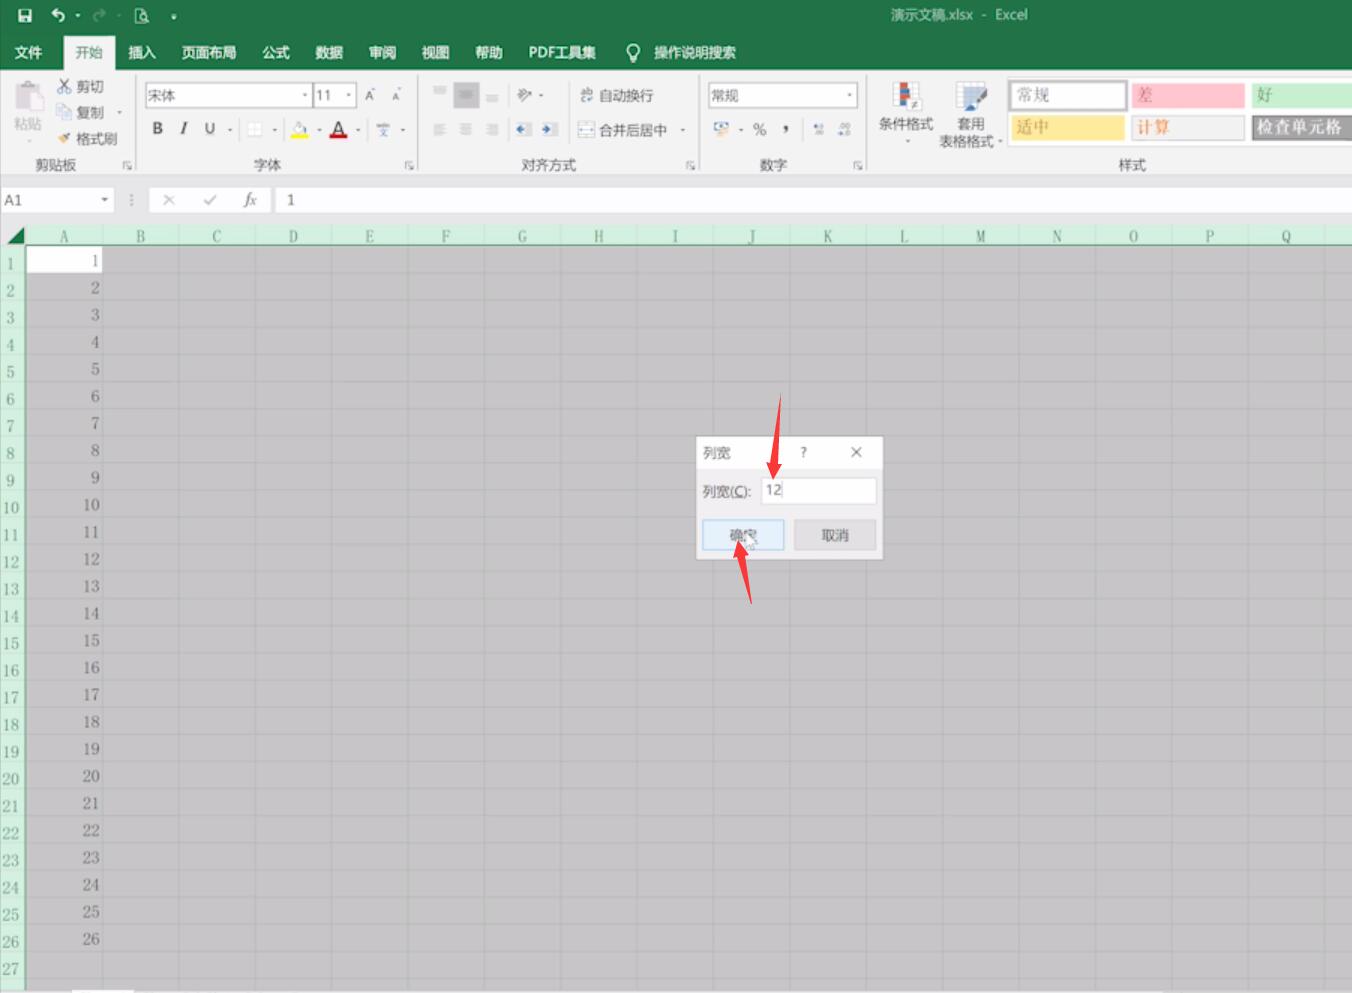This screenshot has width=1352, height=993.
Task: Open the number format dropdown (常规)
Action: click(x=850, y=95)
